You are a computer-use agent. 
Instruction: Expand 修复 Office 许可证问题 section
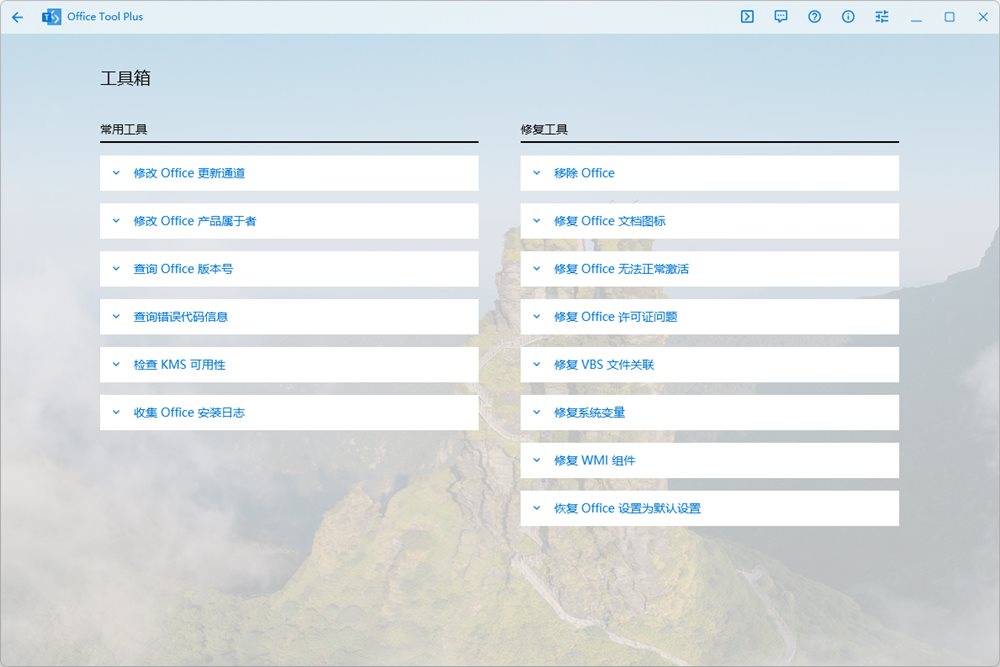[709, 317]
